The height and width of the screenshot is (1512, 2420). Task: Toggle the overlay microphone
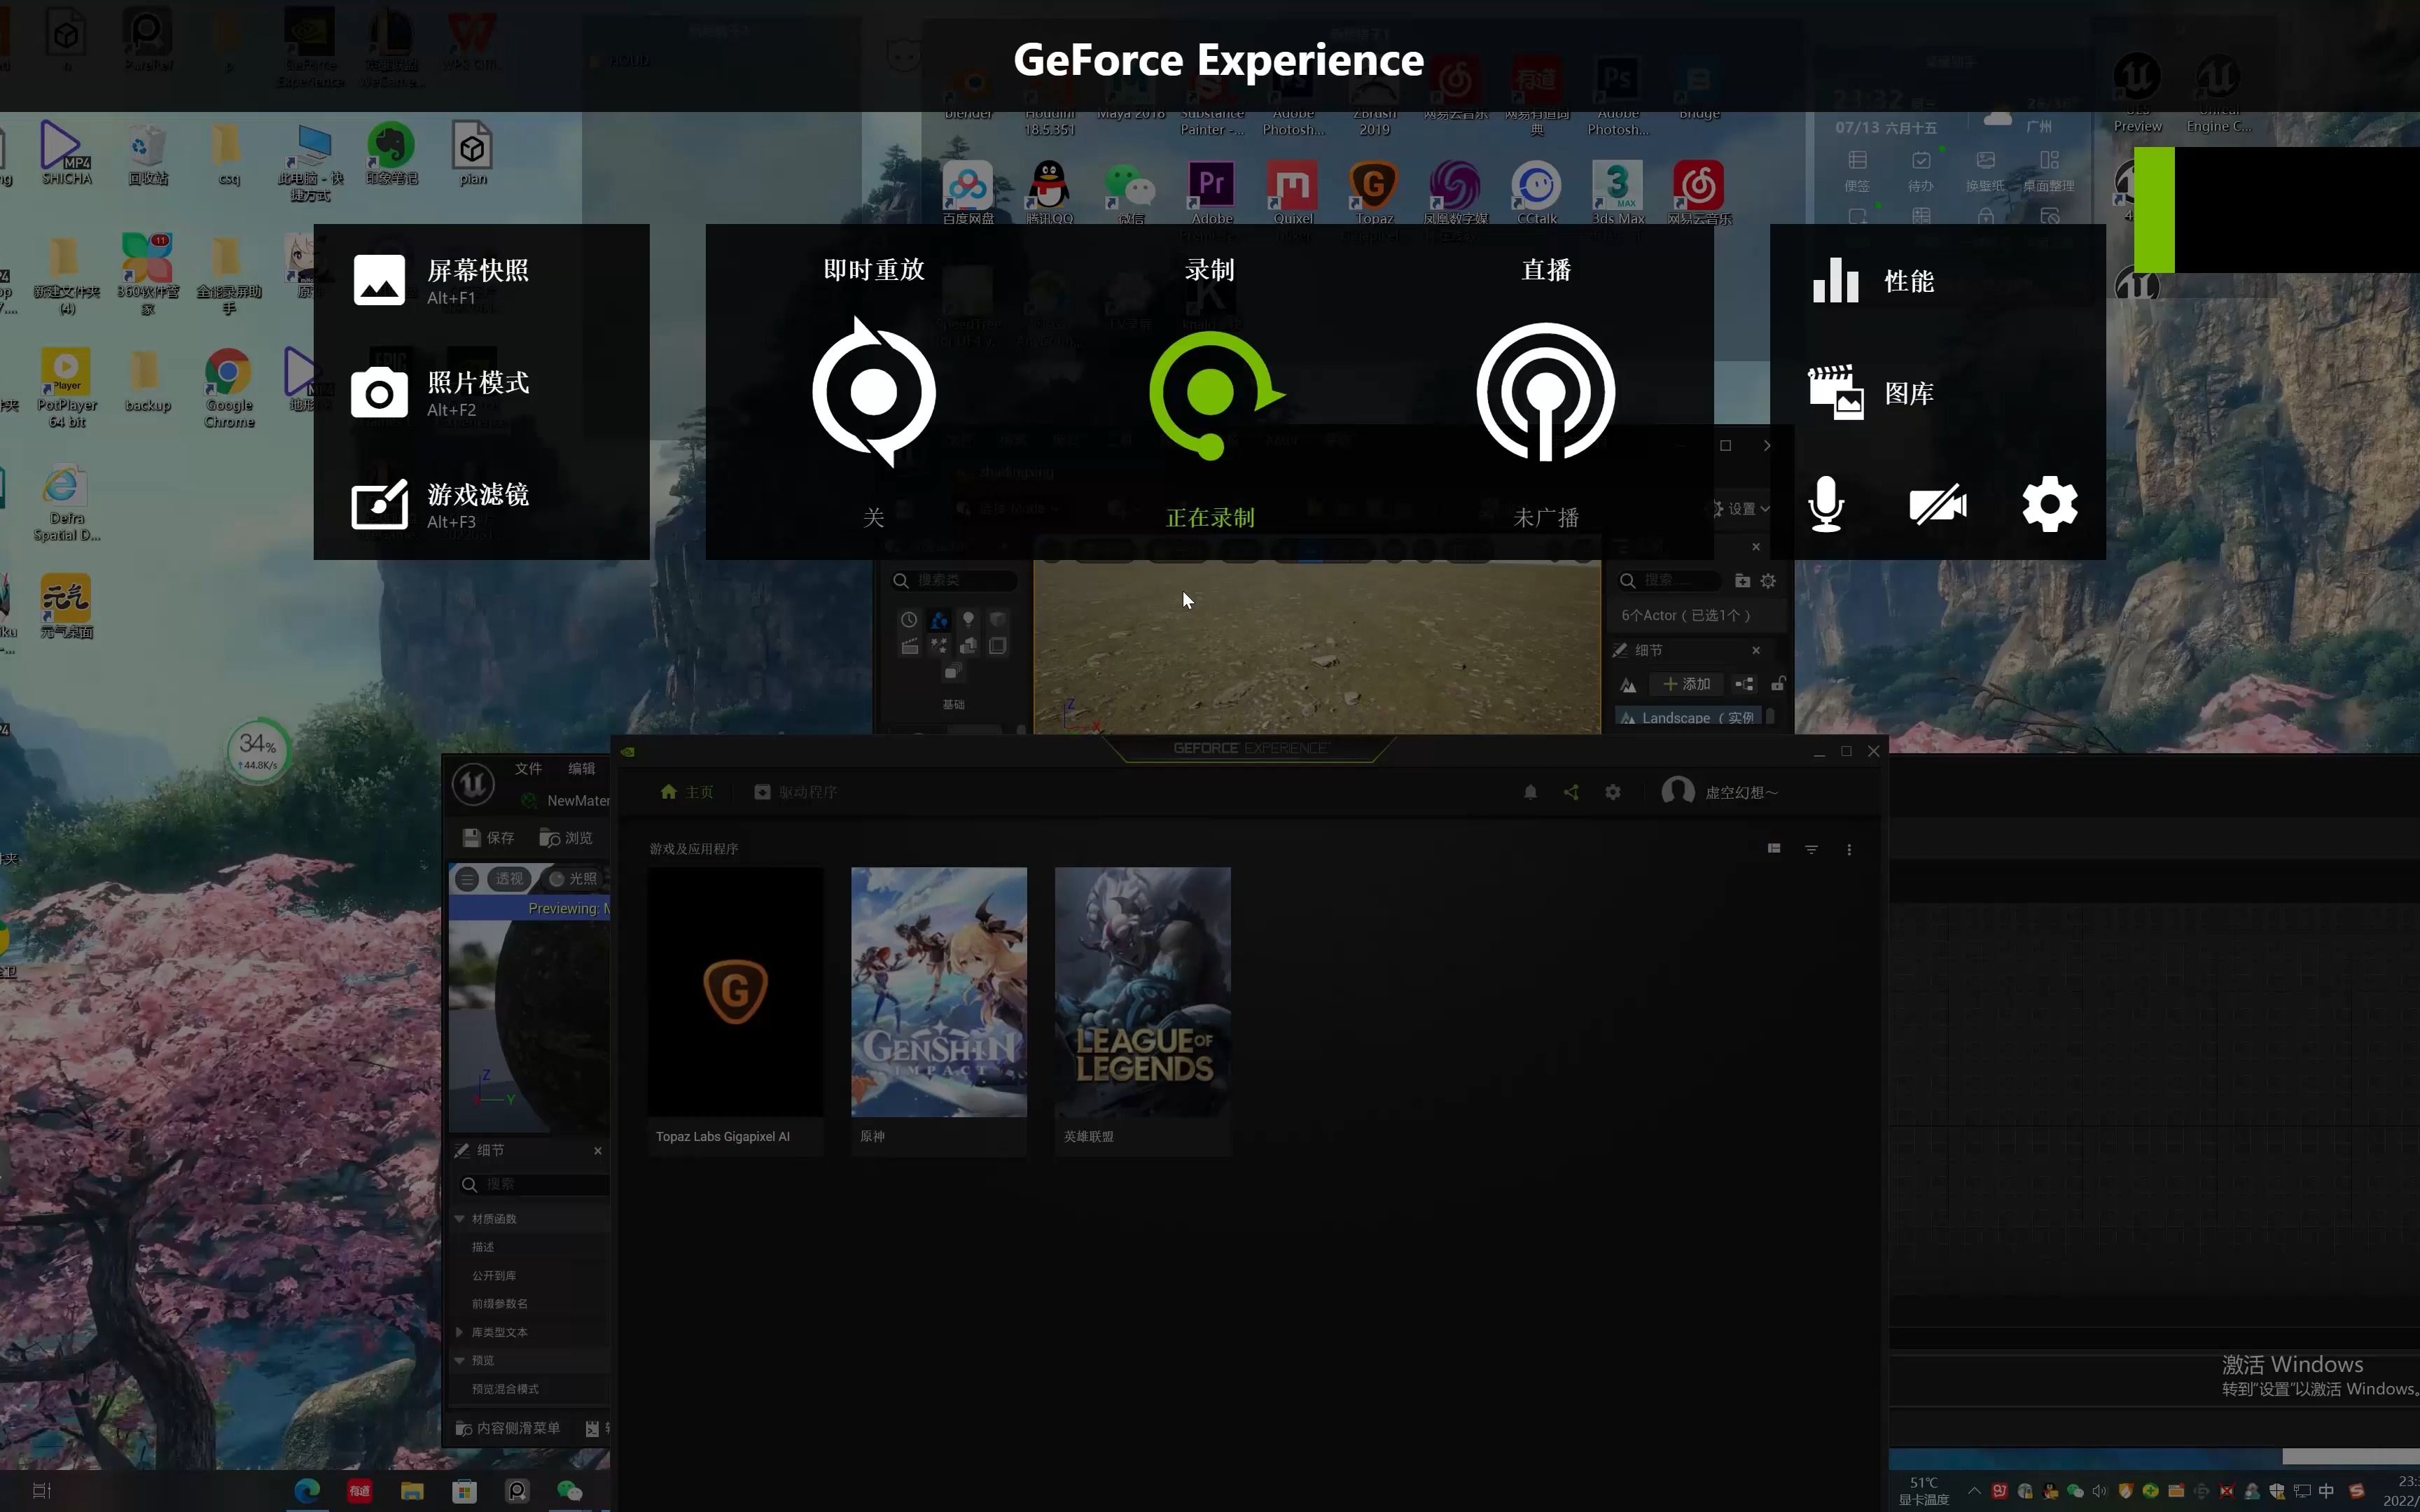click(1826, 504)
